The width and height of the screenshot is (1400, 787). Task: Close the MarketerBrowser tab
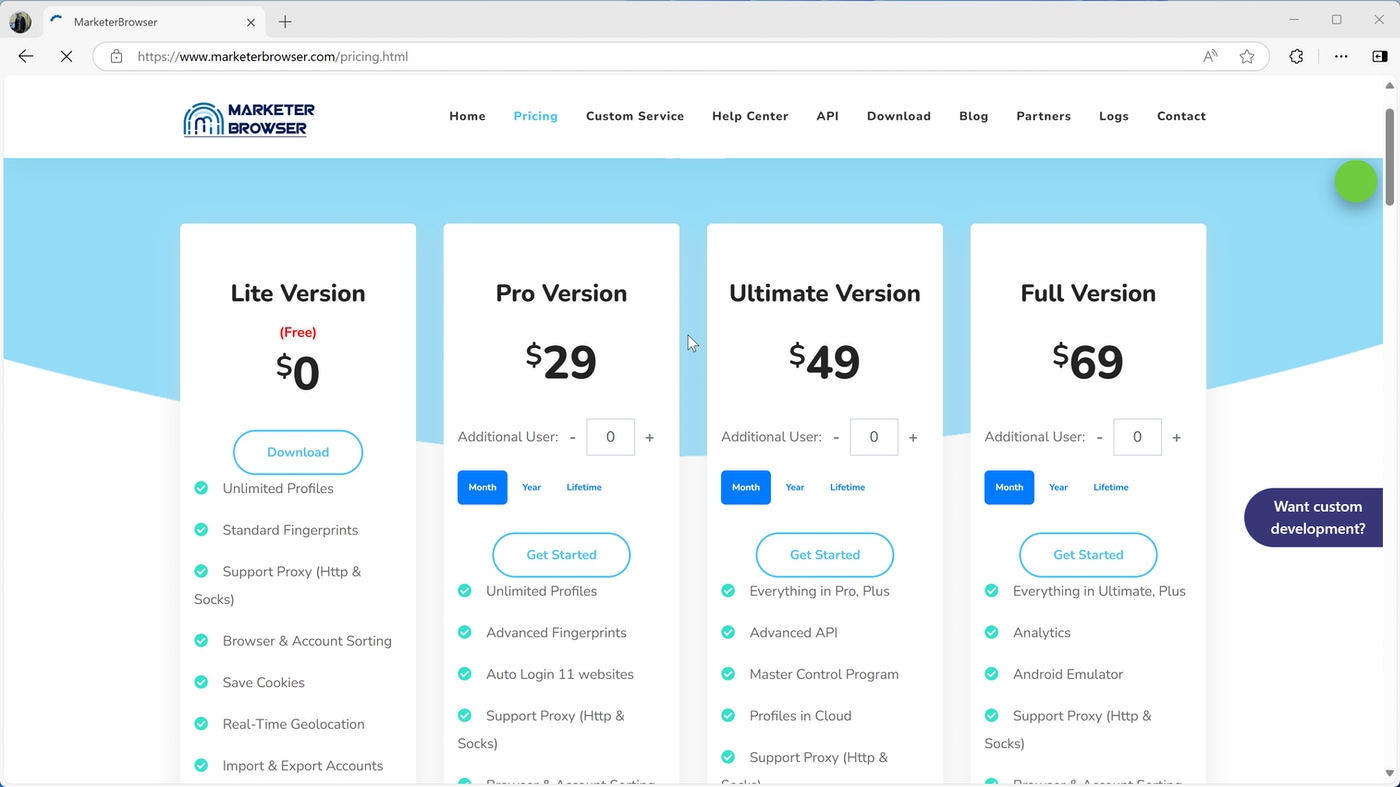point(251,22)
